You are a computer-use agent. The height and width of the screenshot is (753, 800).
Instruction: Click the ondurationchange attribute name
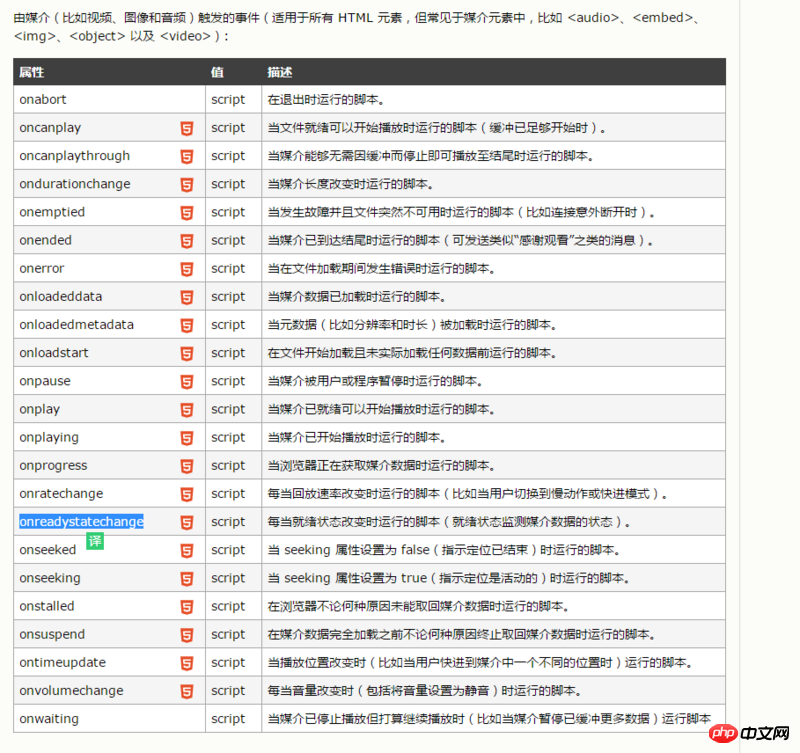tap(75, 184)
